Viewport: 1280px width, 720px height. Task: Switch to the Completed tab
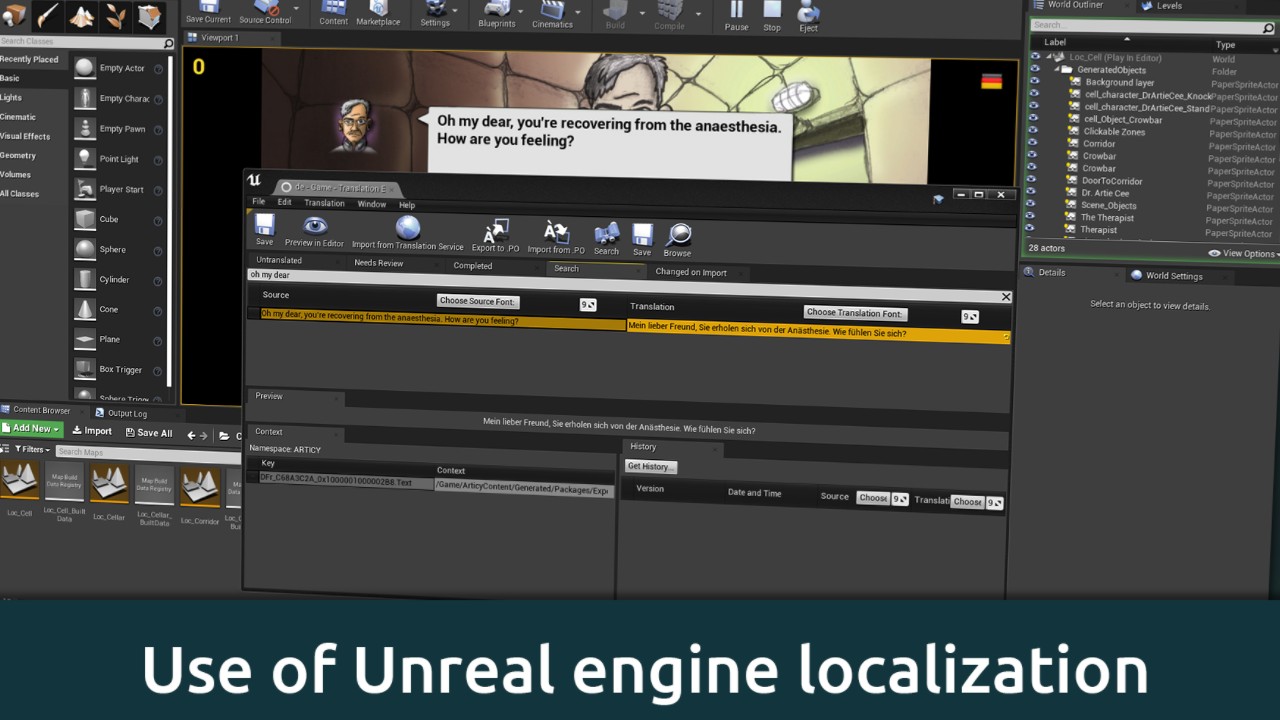coord(473,266)
